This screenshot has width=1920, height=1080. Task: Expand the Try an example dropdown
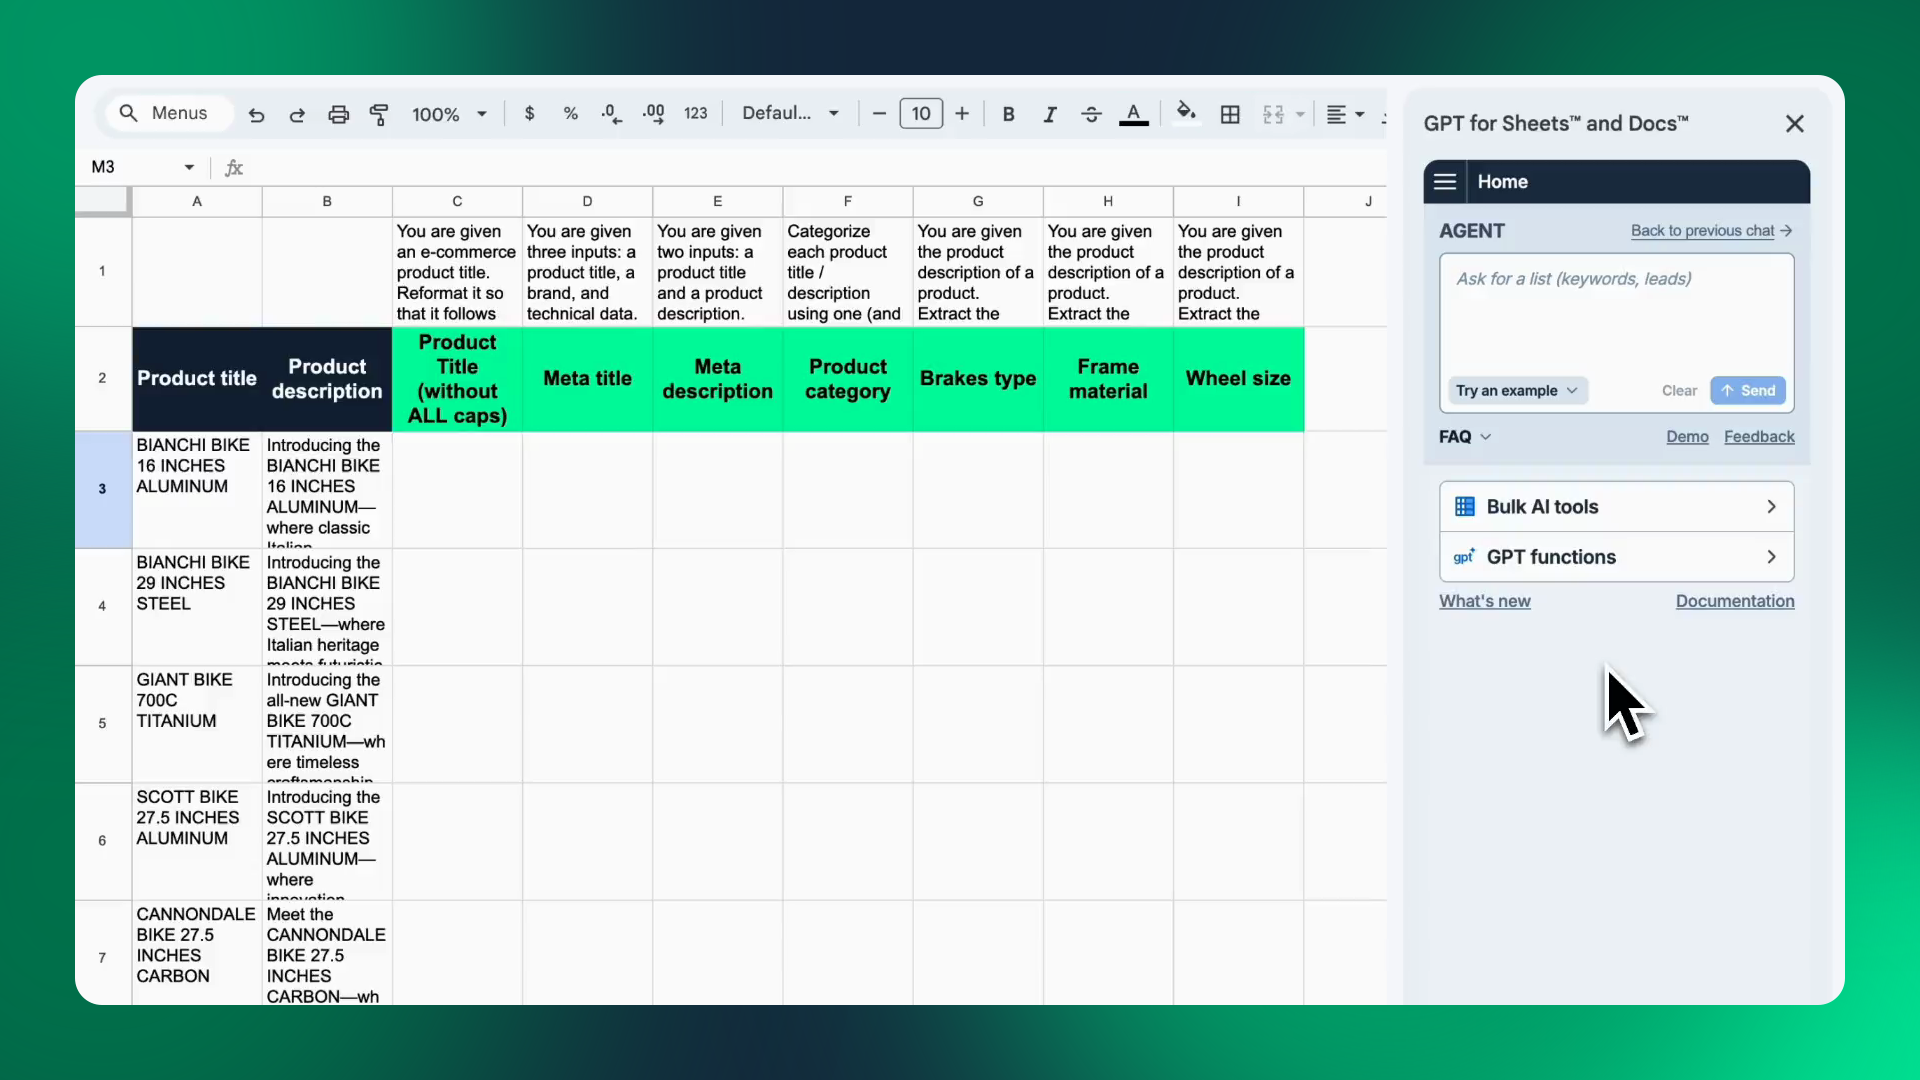click(x=1516, y=391)
